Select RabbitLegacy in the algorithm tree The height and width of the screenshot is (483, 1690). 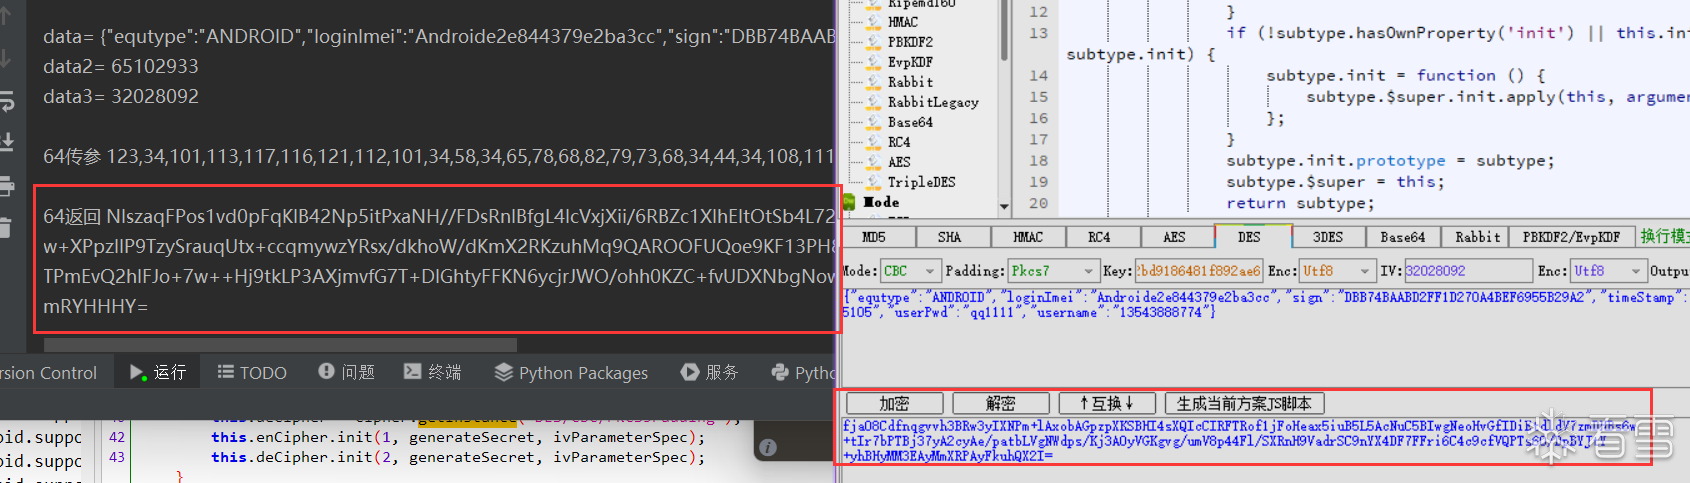933,102
